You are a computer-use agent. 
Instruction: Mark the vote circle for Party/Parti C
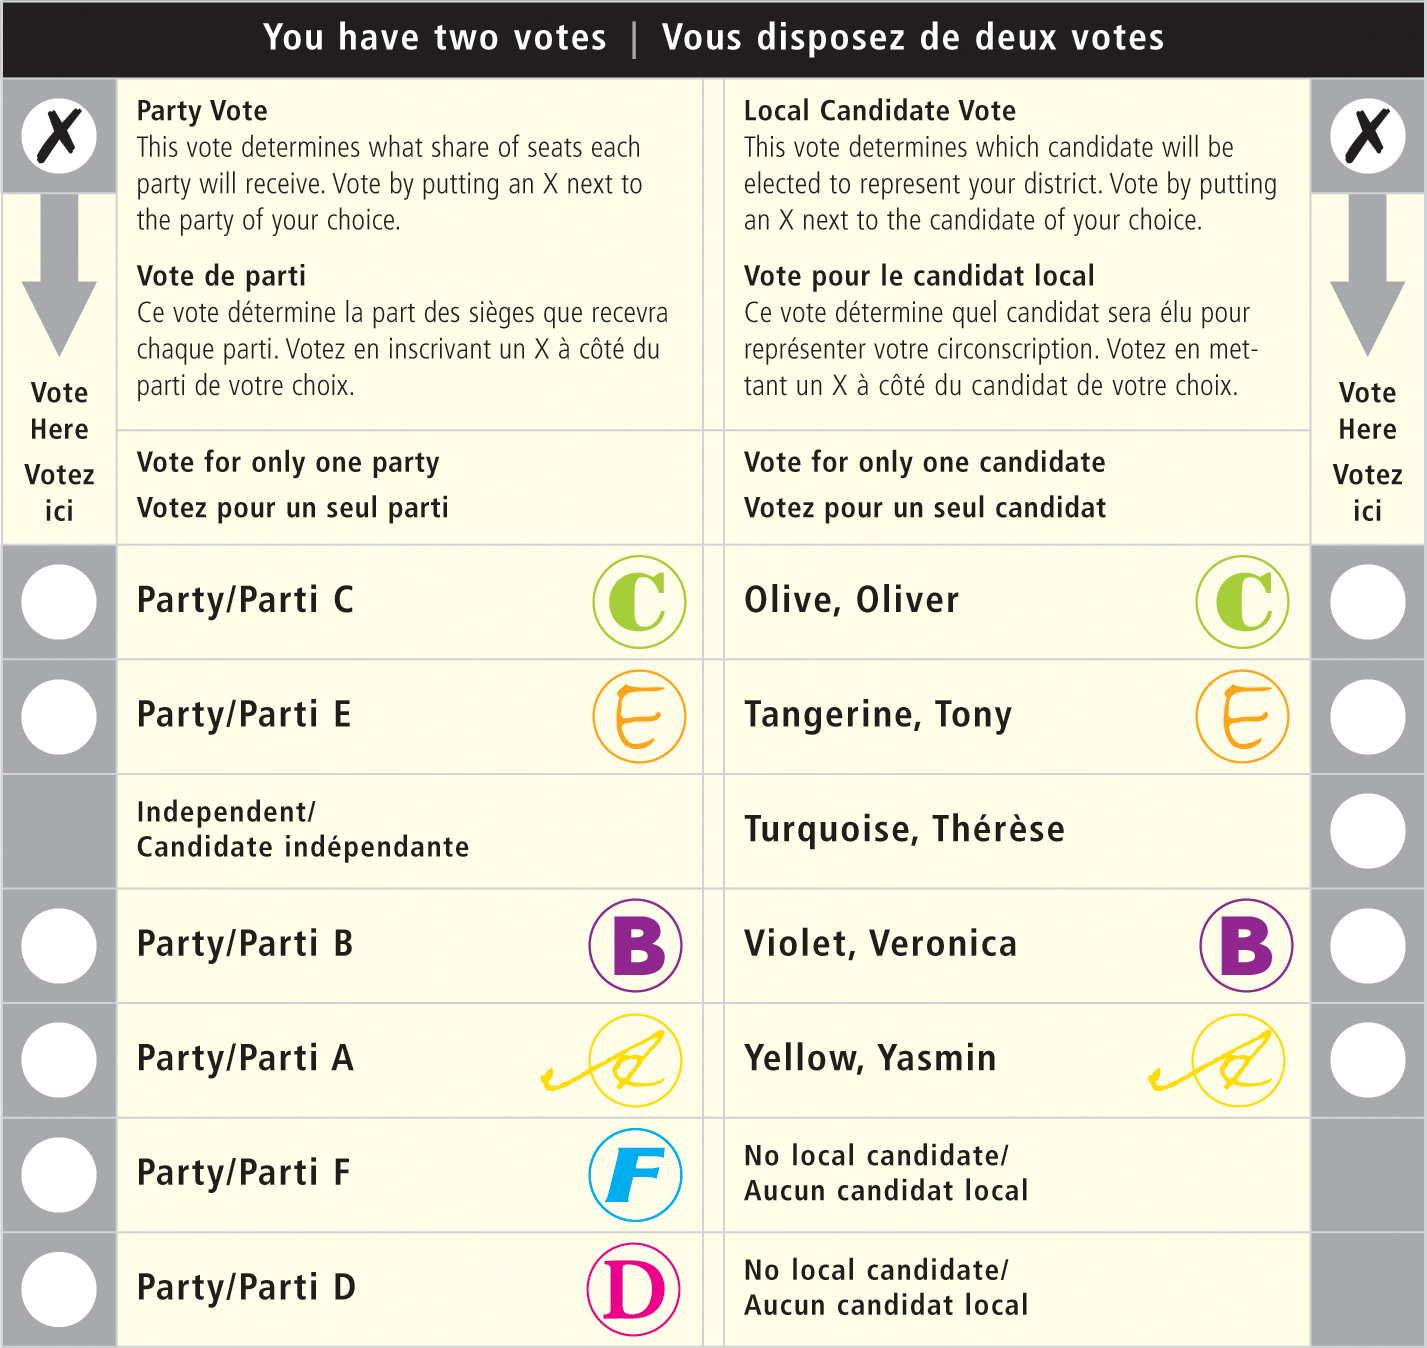click(x=59, y=602)
